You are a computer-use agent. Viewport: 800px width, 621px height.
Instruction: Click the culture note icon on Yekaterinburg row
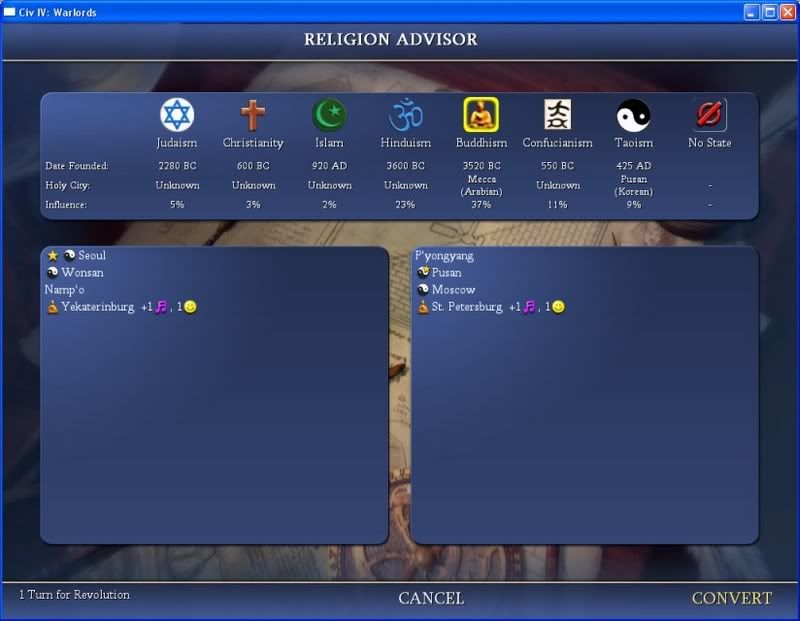[x=161, y=307]
